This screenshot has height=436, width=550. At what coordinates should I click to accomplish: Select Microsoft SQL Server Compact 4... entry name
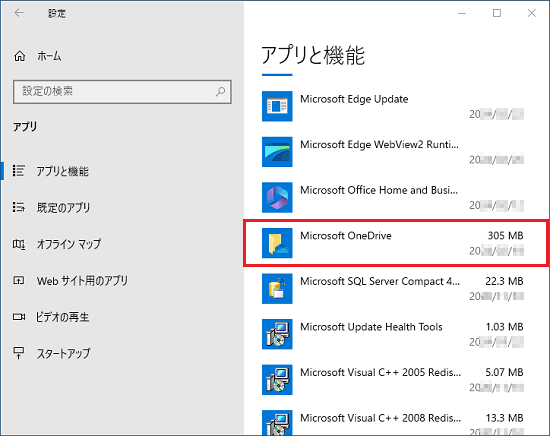[380, 281]
